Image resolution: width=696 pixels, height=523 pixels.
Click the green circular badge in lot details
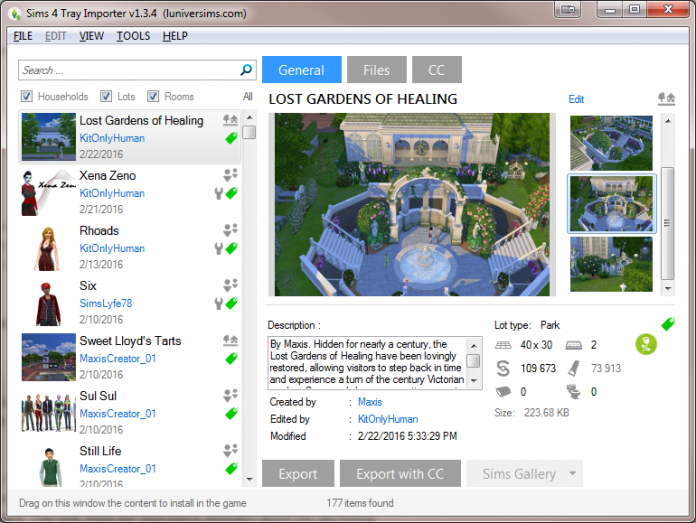[x=646, y=345]
